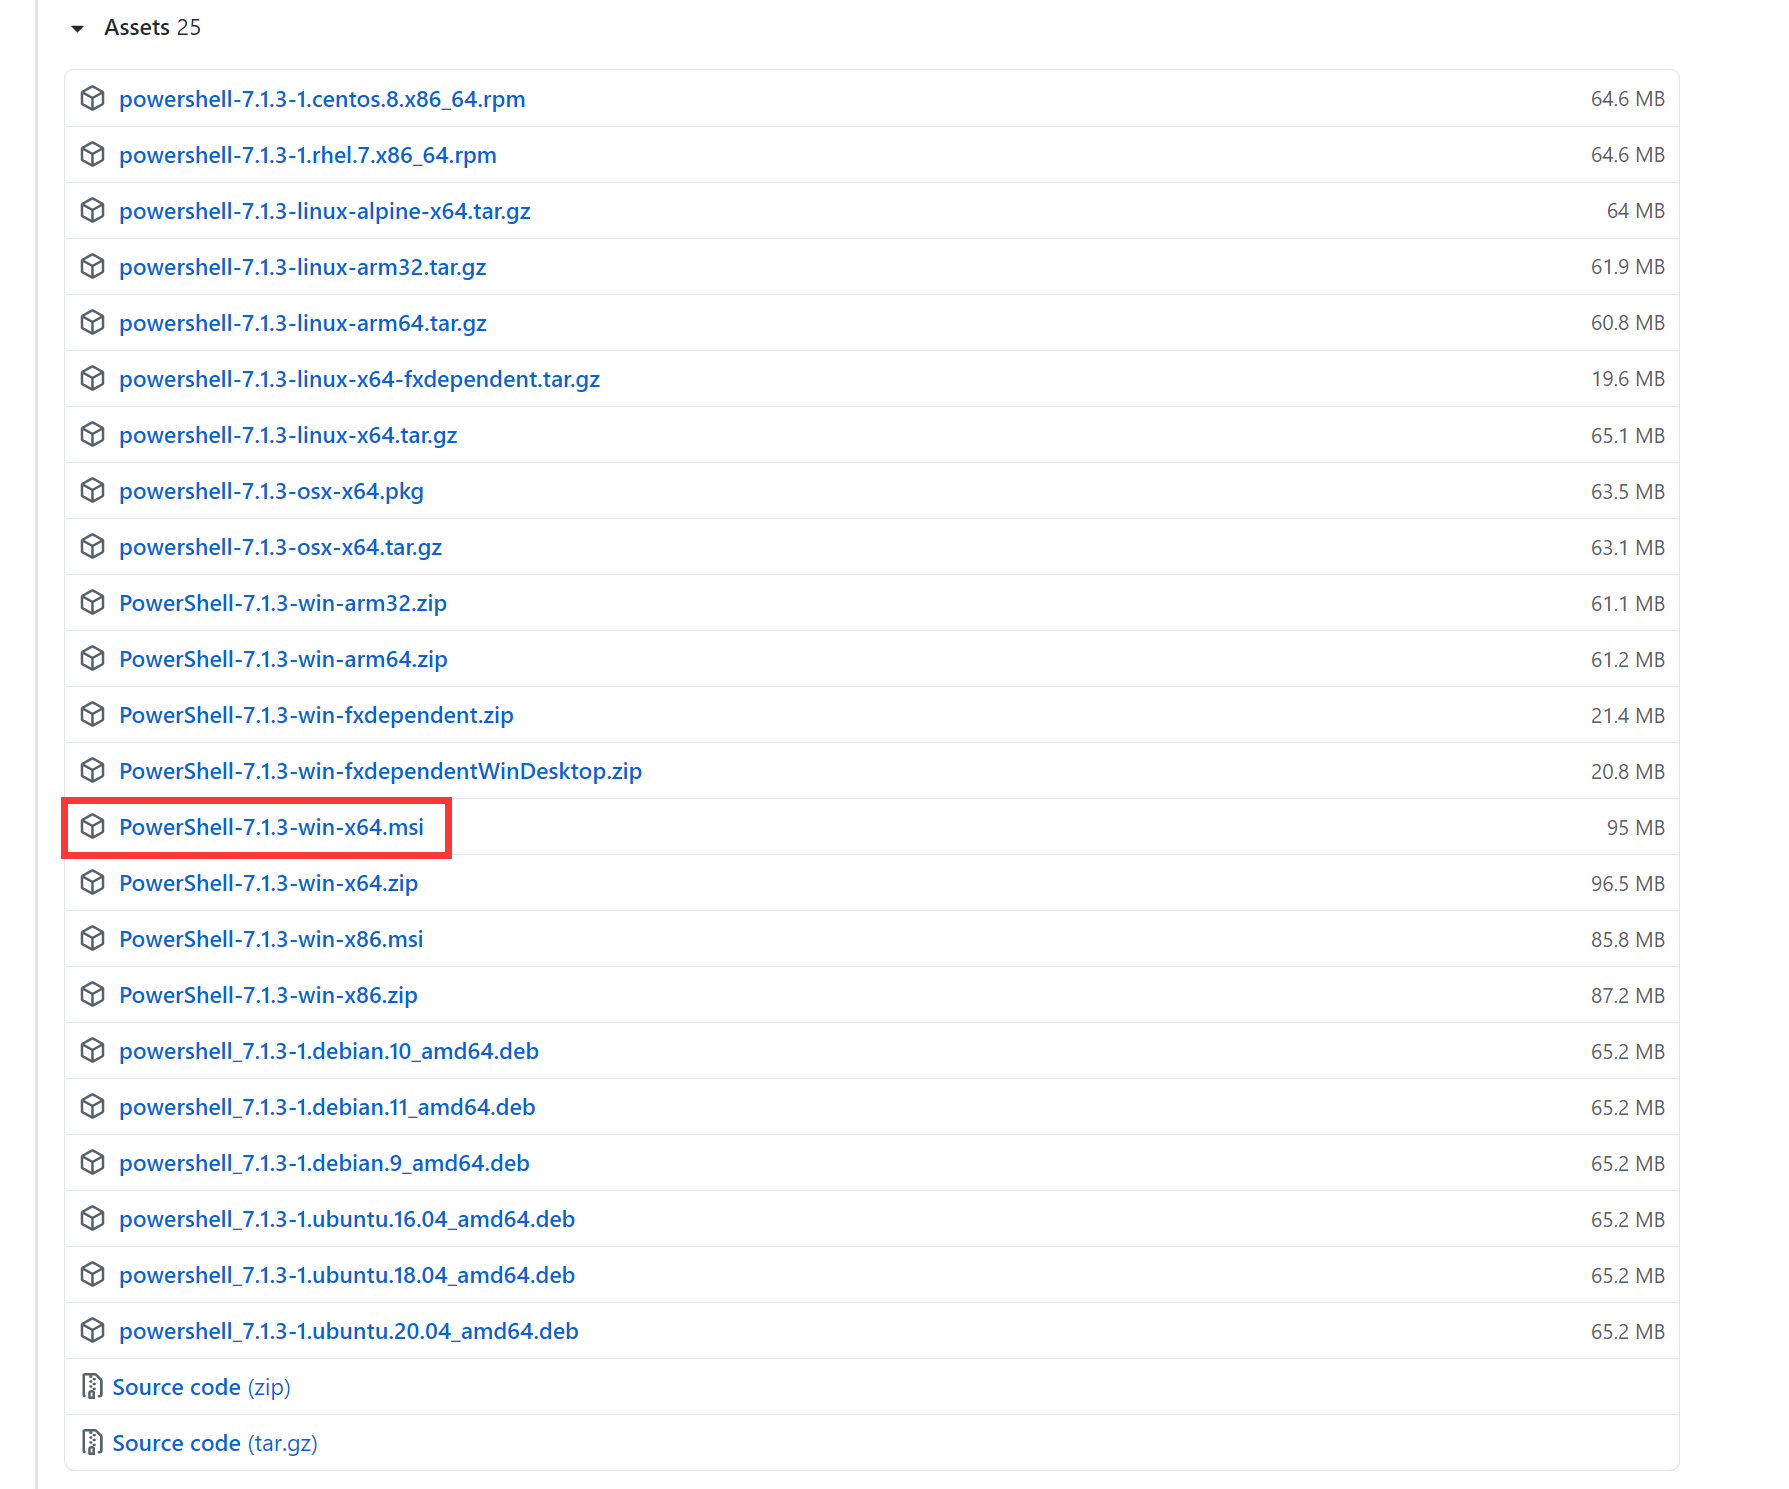
Task: Click package icon beside win-arm64.zip
Action: pyautogui.click(x=92, y=658)
